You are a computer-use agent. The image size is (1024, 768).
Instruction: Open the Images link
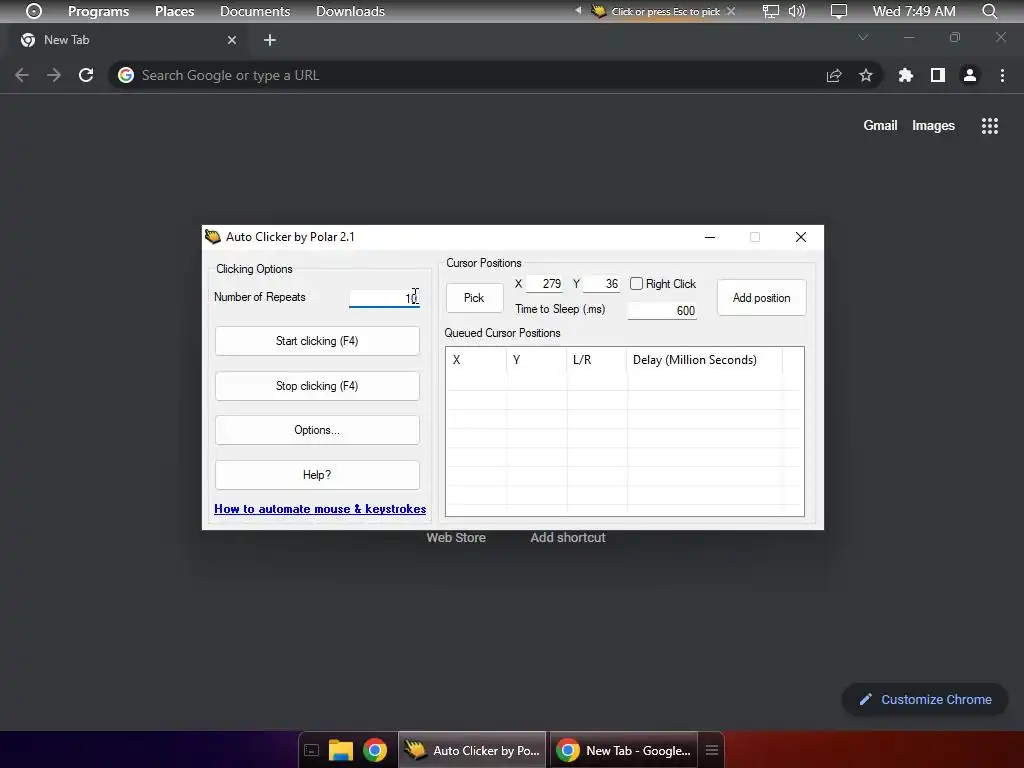pyautogui.click(x=933, y=125)
